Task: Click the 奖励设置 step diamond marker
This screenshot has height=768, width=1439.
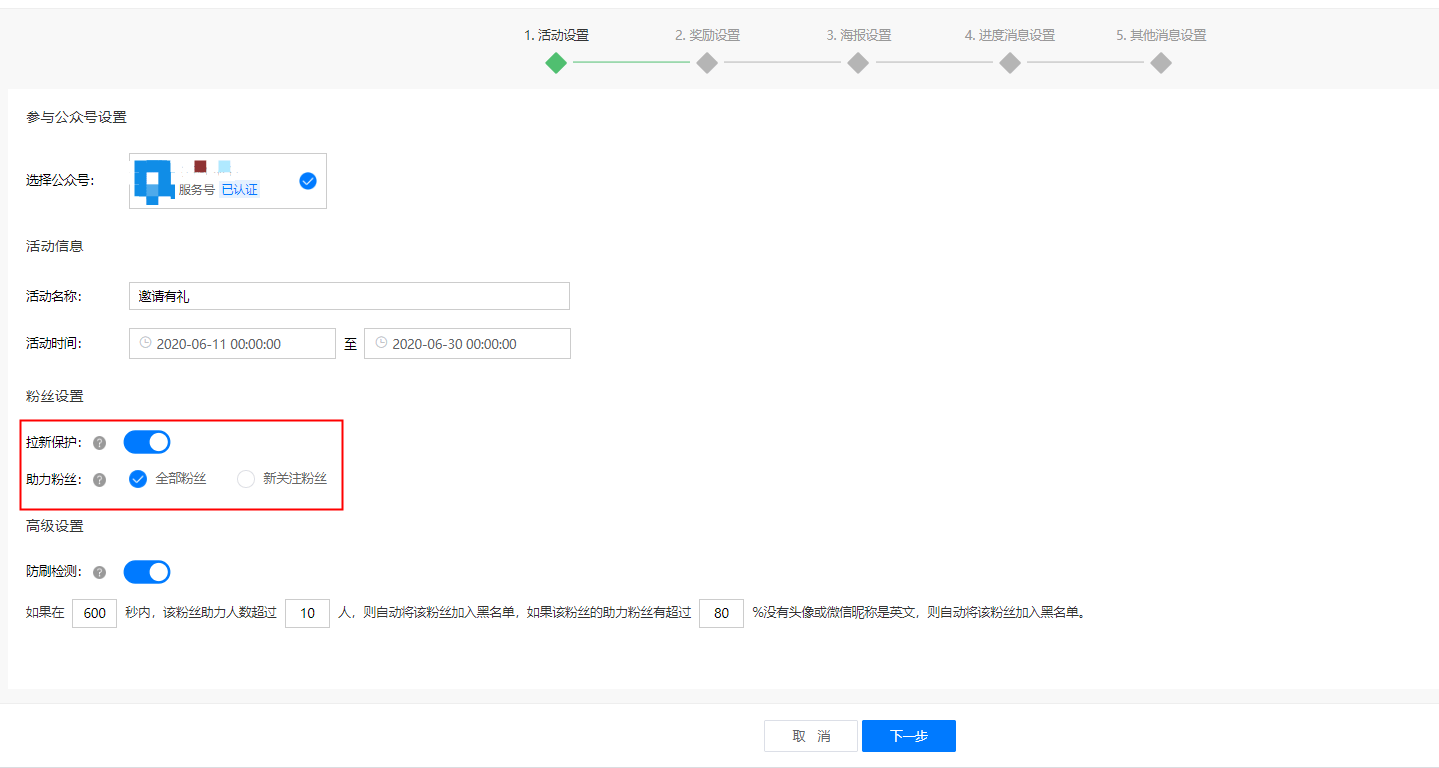Action: click(x=707, y=63)
